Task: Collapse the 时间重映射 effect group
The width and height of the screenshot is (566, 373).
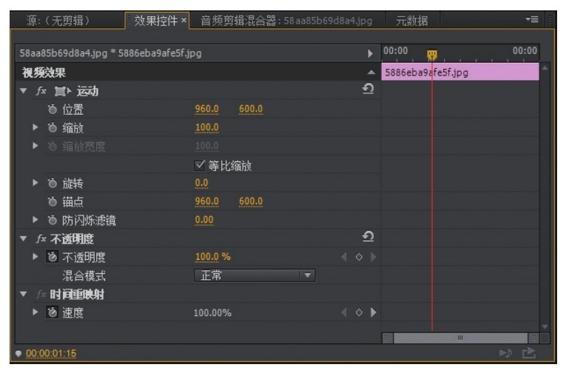Action: (24, 294)
